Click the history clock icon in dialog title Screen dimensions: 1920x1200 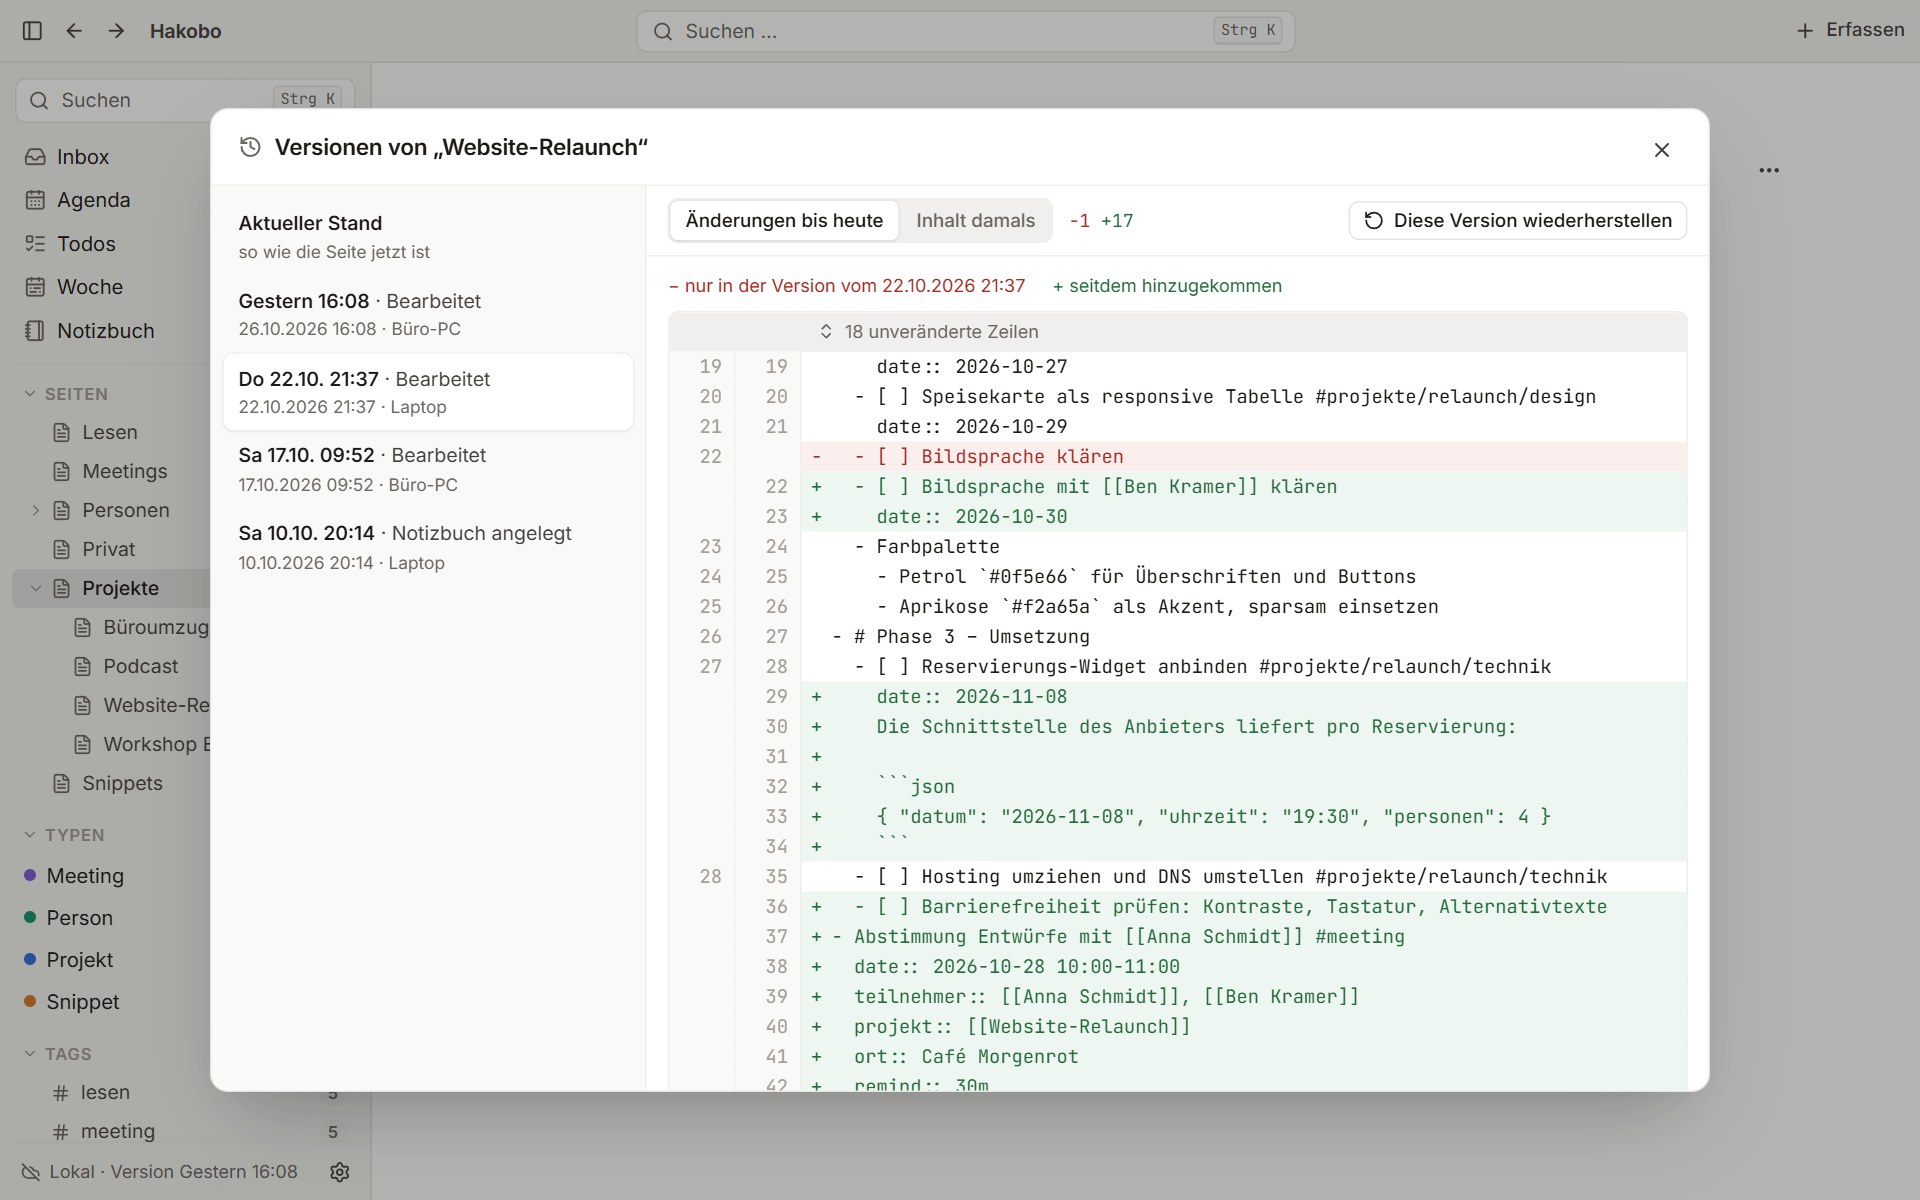click(x=250, y=147)
